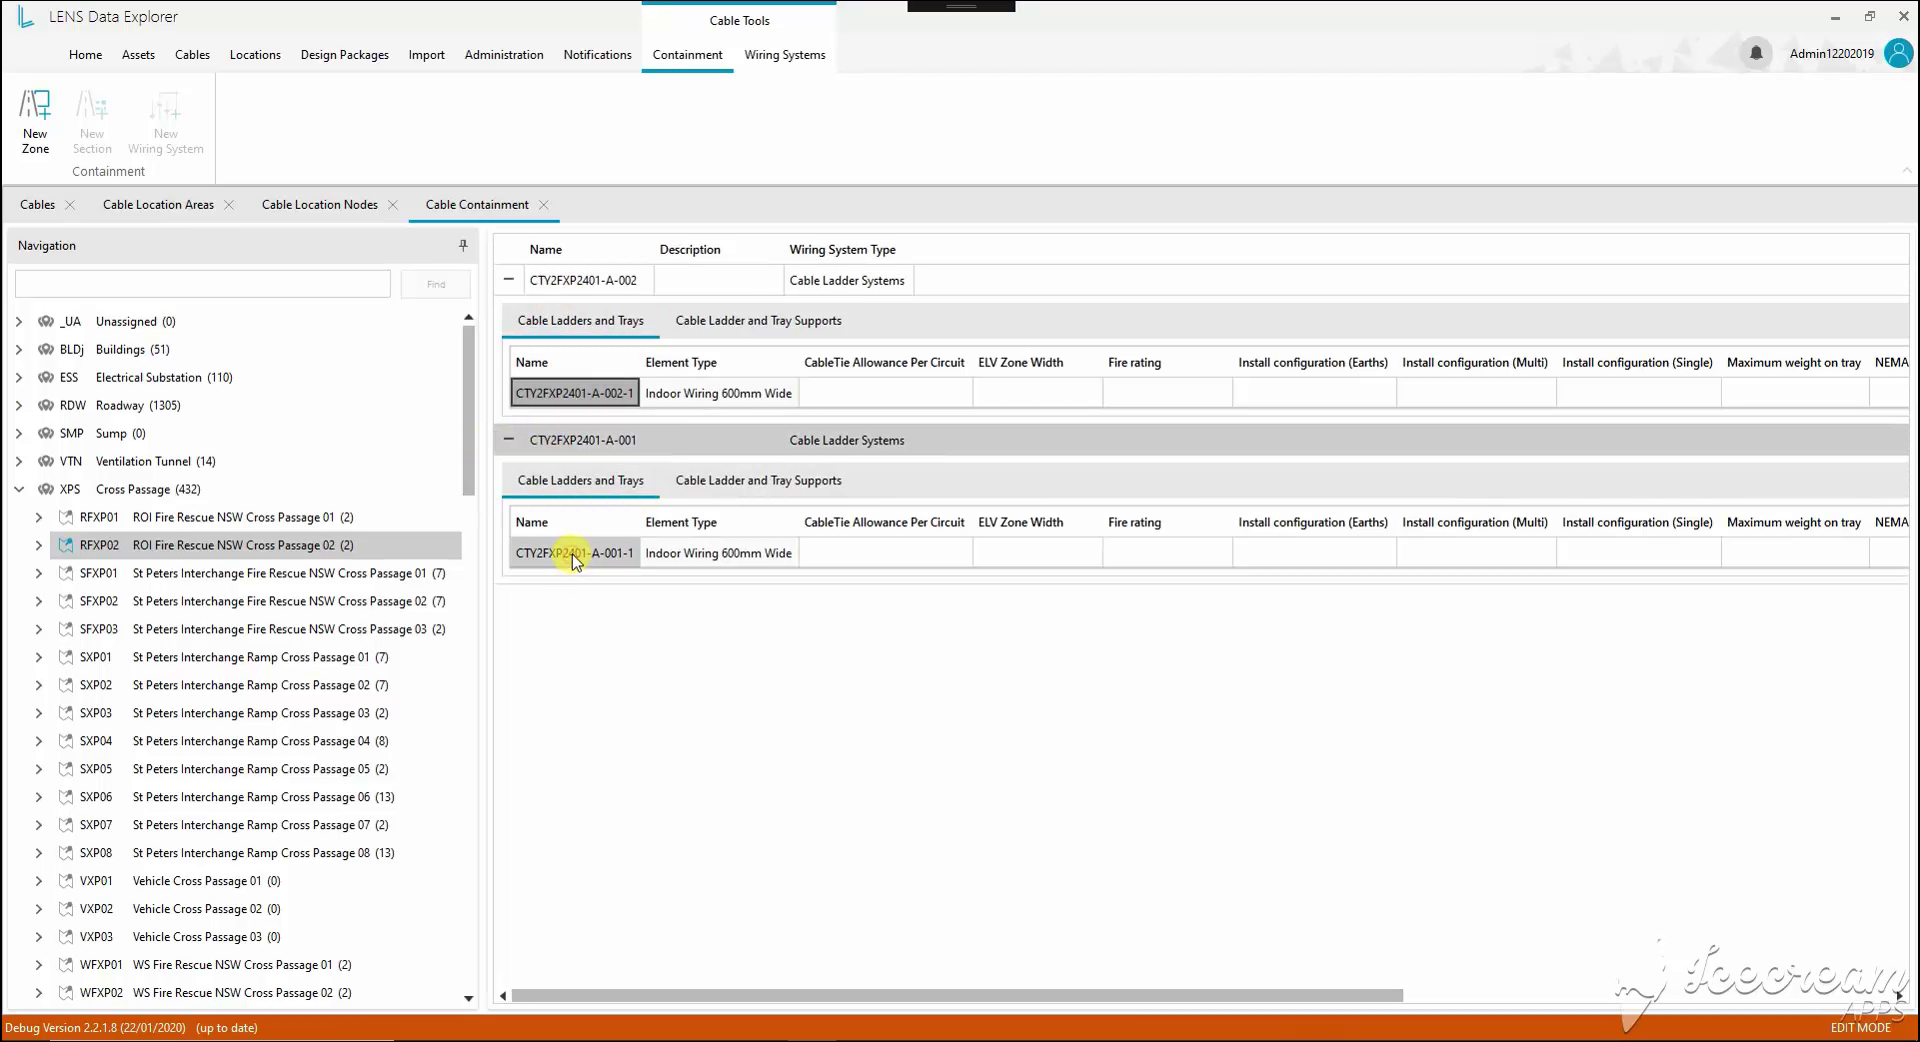1920x1042 pixels.
Task: Close the Cables document tab
Action: point(70,205)
